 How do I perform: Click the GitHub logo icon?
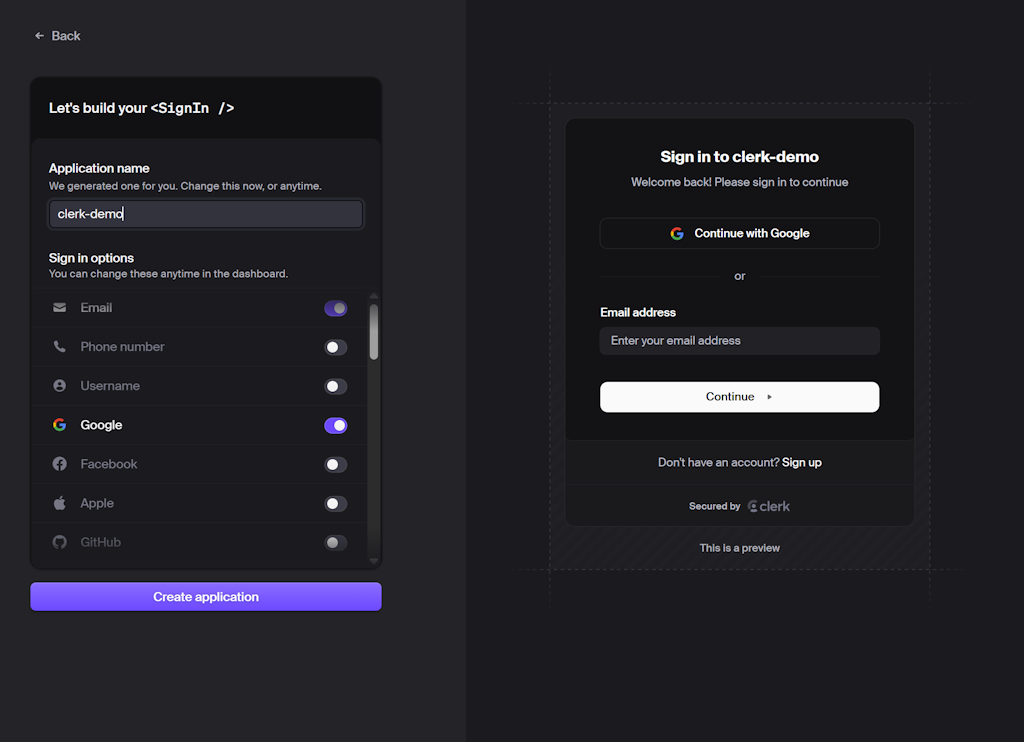tap(60, 542)
